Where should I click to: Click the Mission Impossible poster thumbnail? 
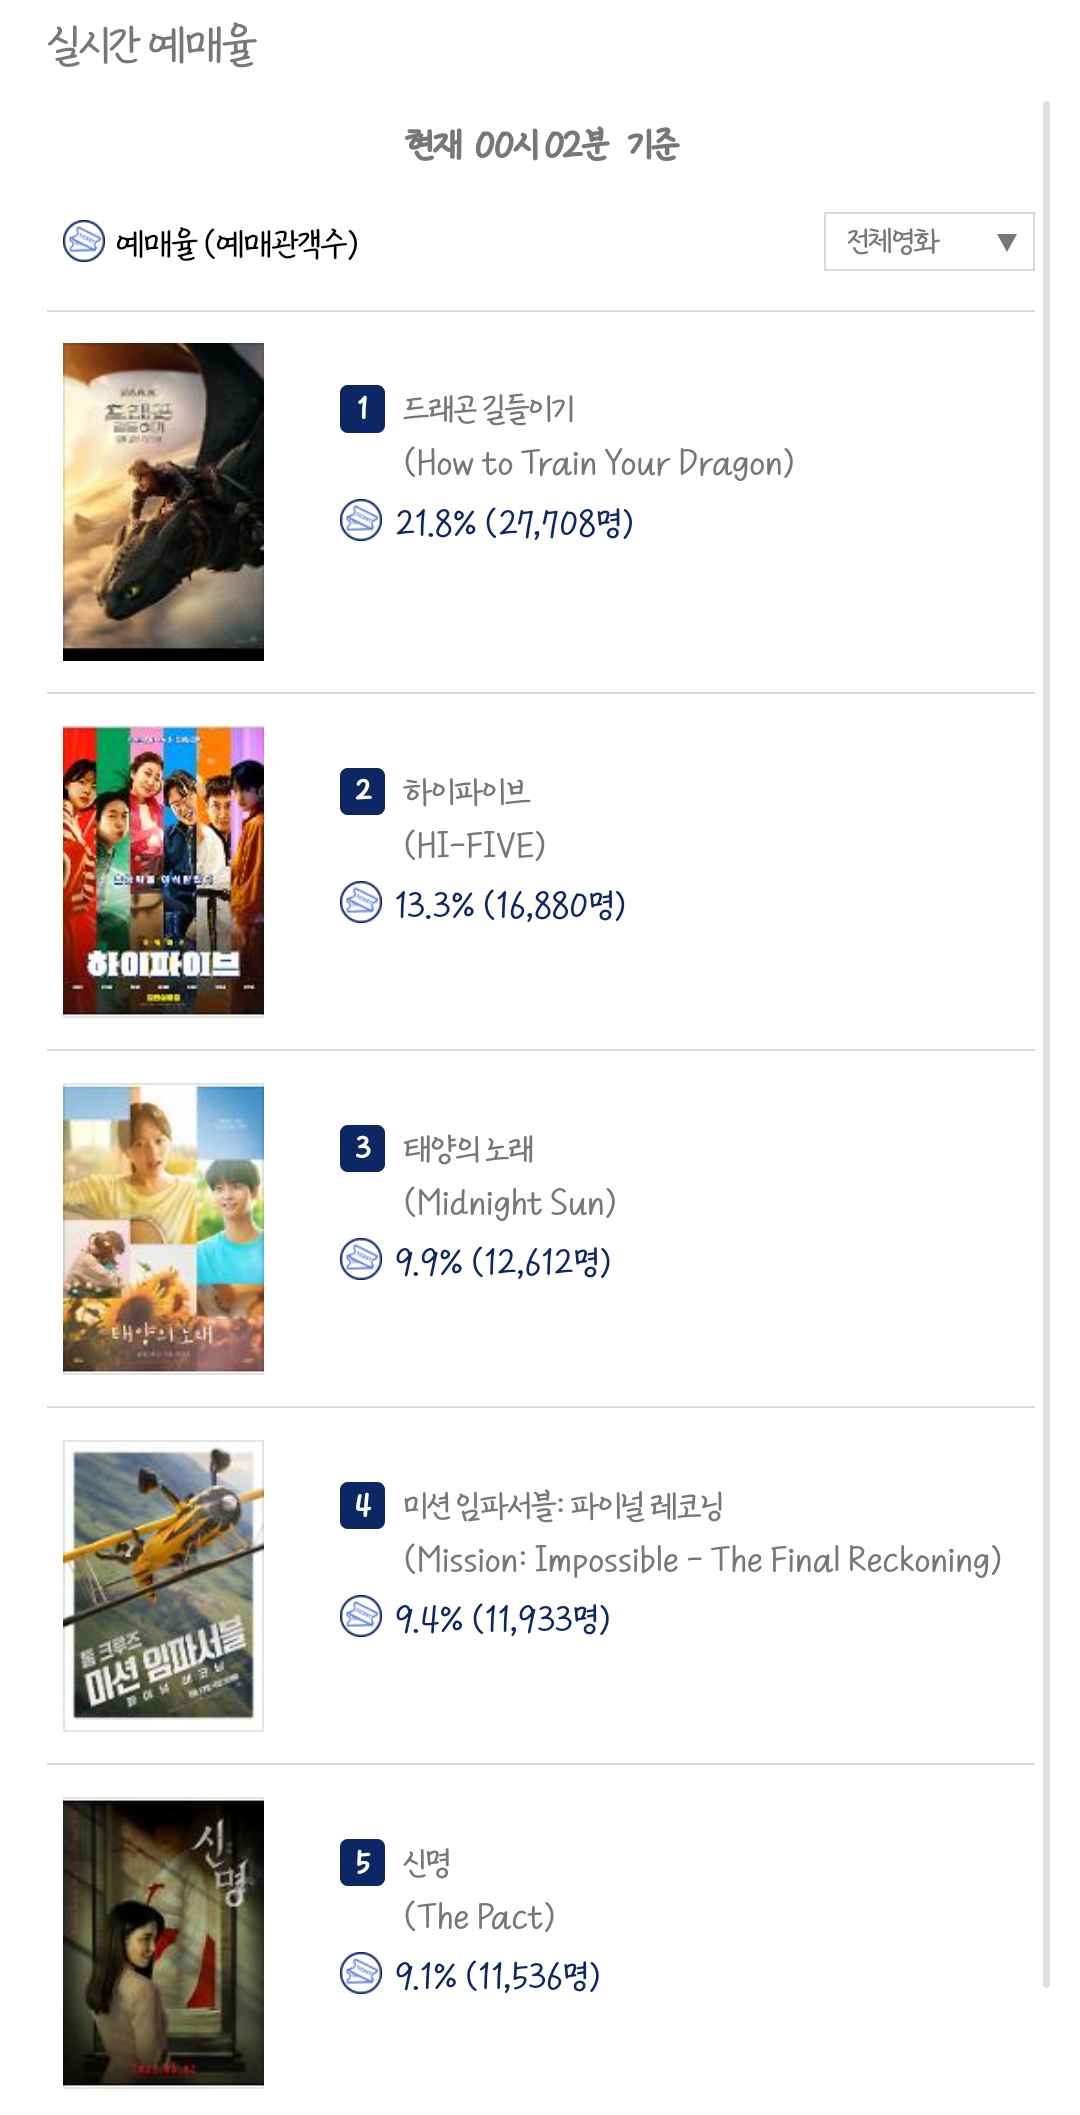[163, 1585]
